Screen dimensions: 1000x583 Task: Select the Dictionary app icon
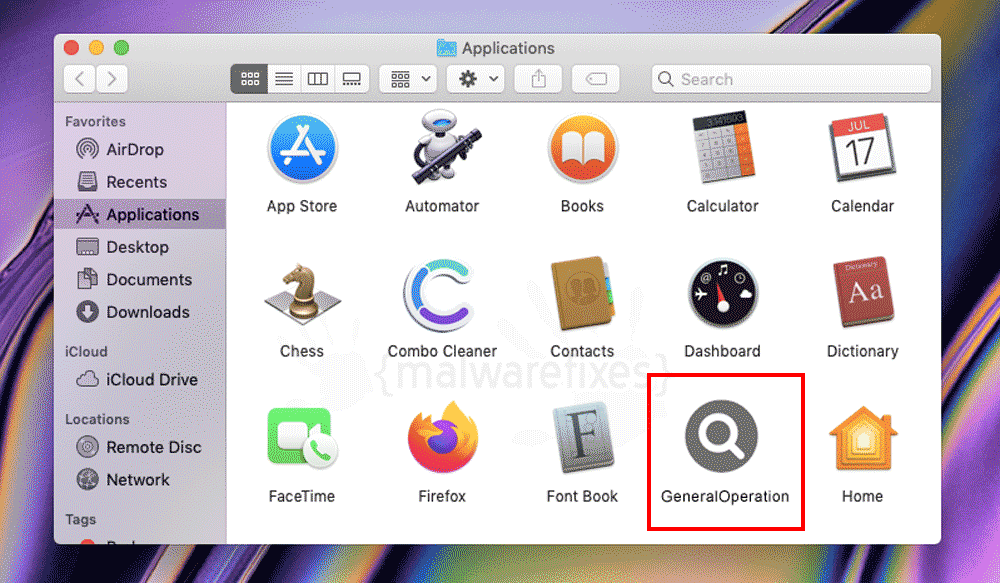coord(862,292)
